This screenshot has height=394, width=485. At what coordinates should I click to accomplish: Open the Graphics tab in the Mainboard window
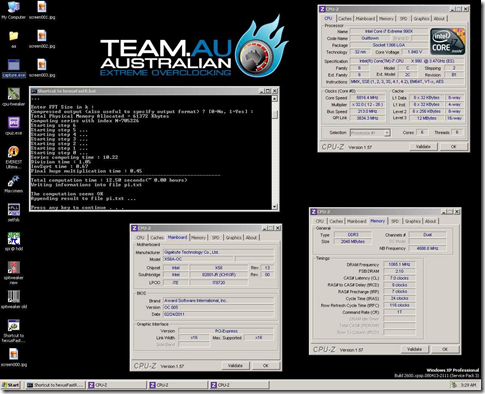click(x=233, y=238)
